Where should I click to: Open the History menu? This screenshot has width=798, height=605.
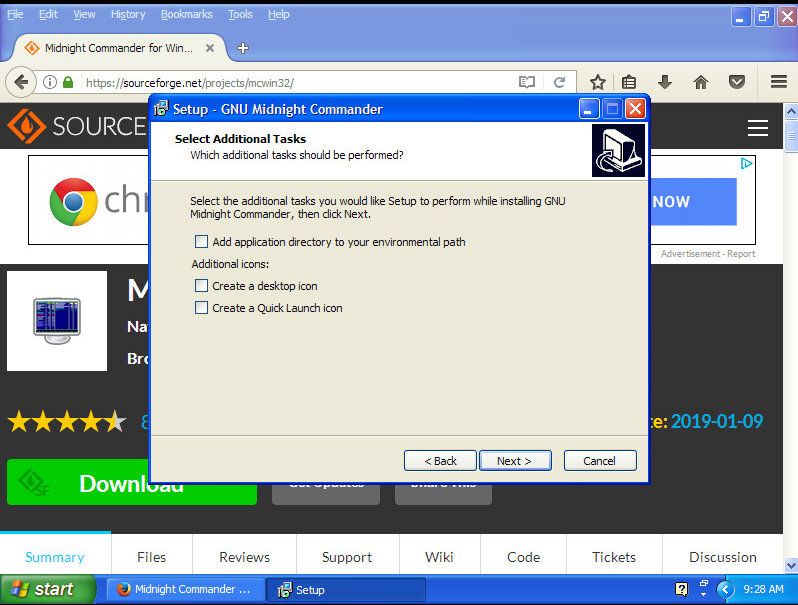128,14
